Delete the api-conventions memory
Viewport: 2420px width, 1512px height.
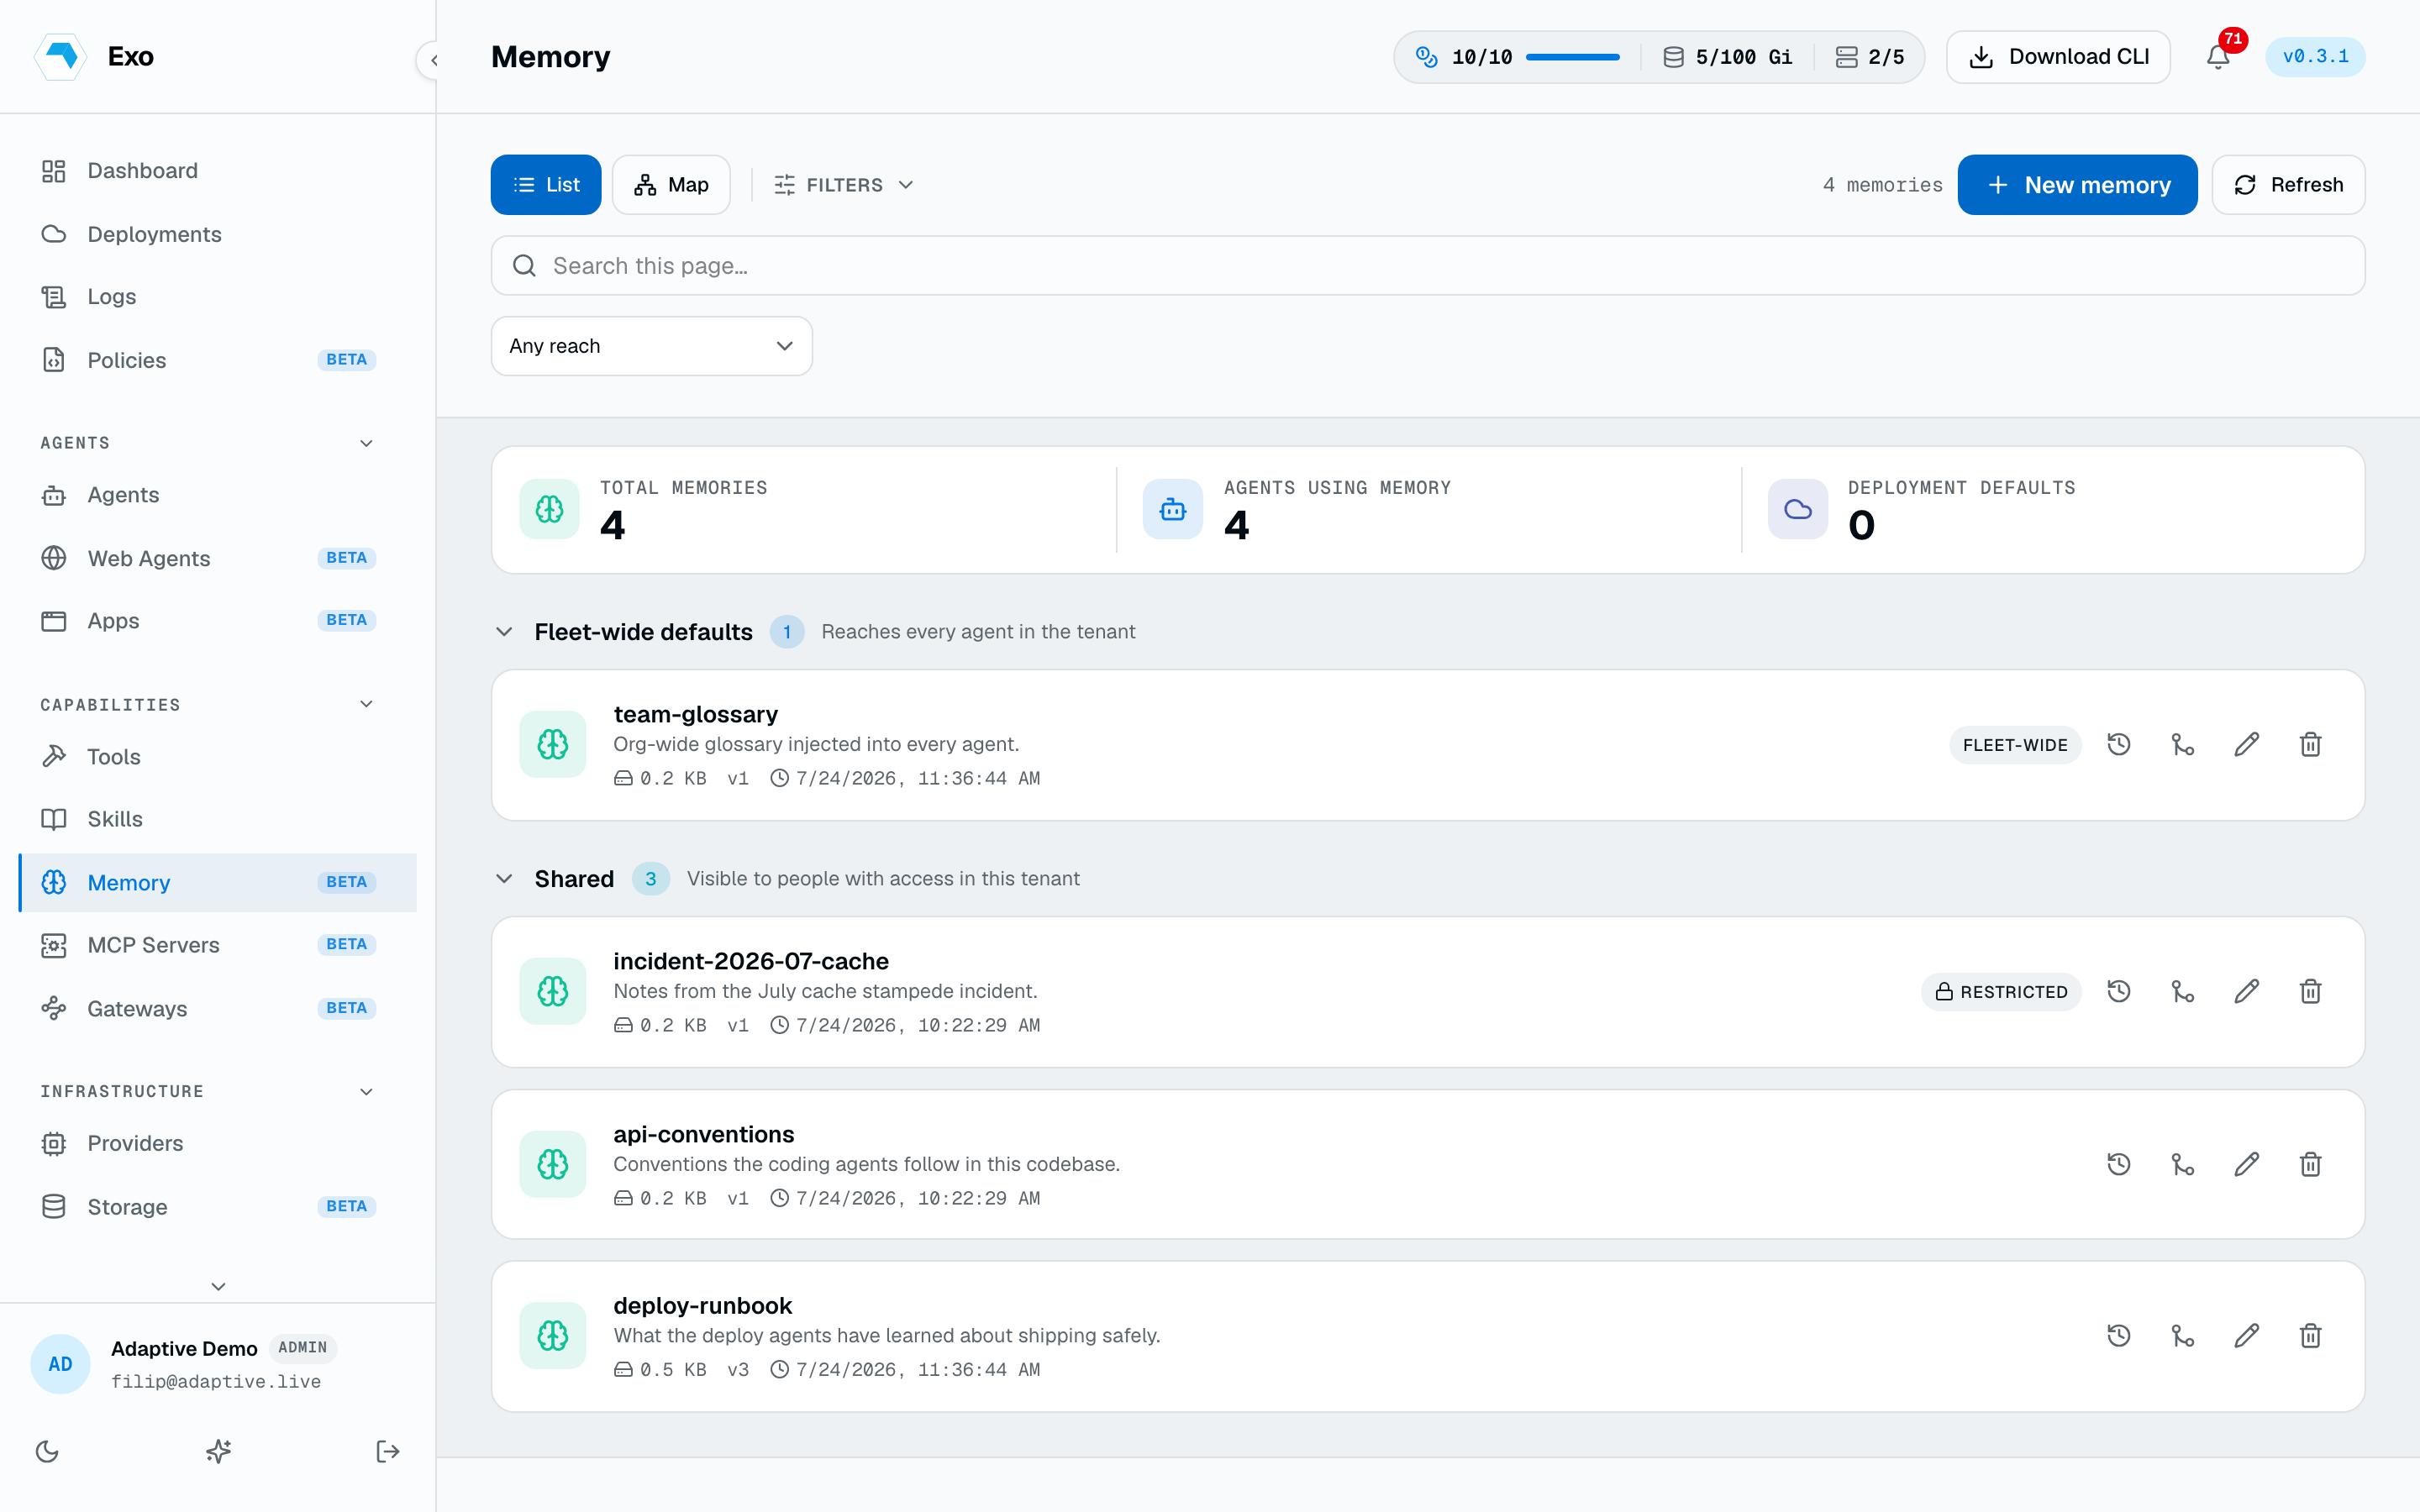pyautogui.click(x=2310, y=1164)
